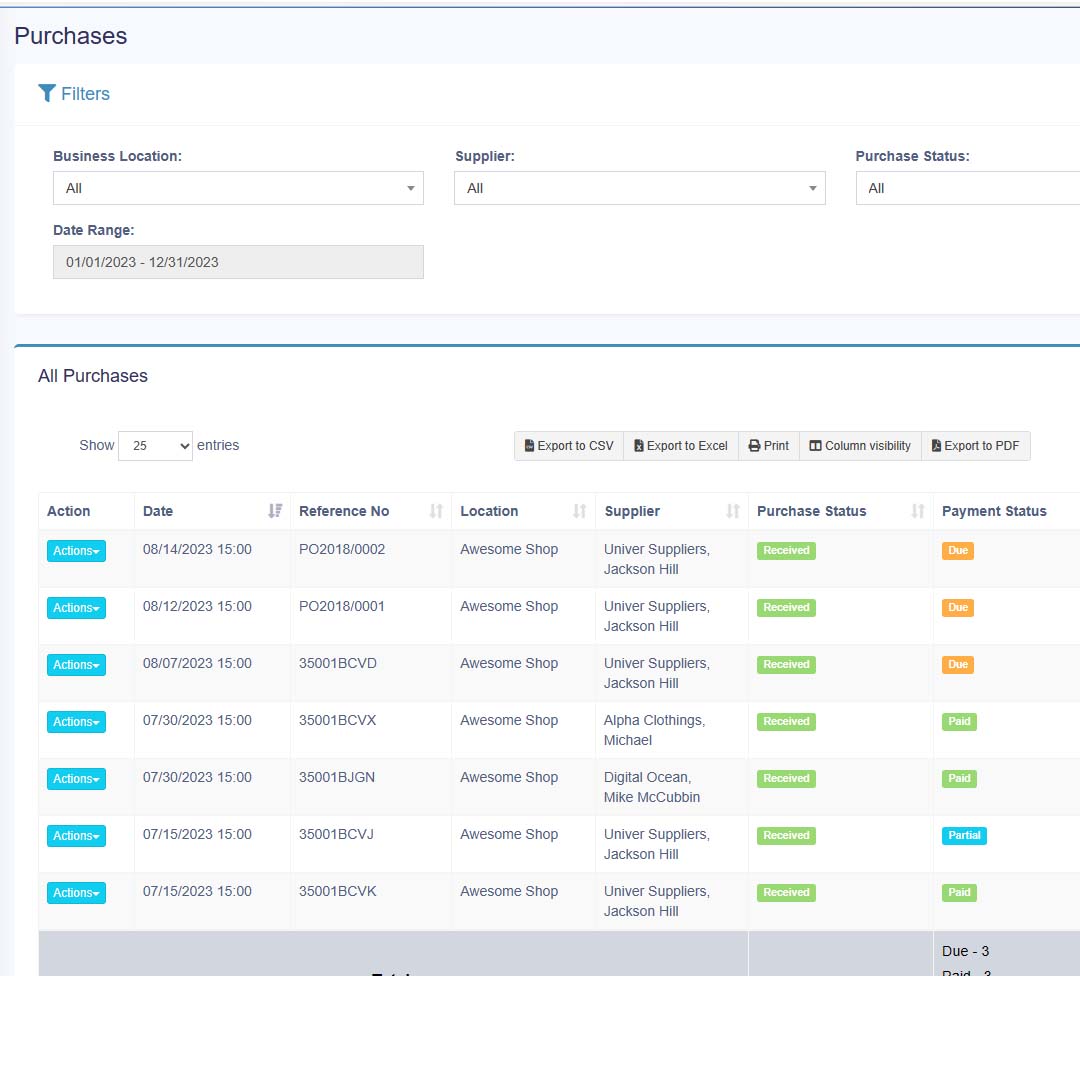
Task: Open Actions menu for PO2018/0002
Action: pyautogui.click(x=76, y=551)
